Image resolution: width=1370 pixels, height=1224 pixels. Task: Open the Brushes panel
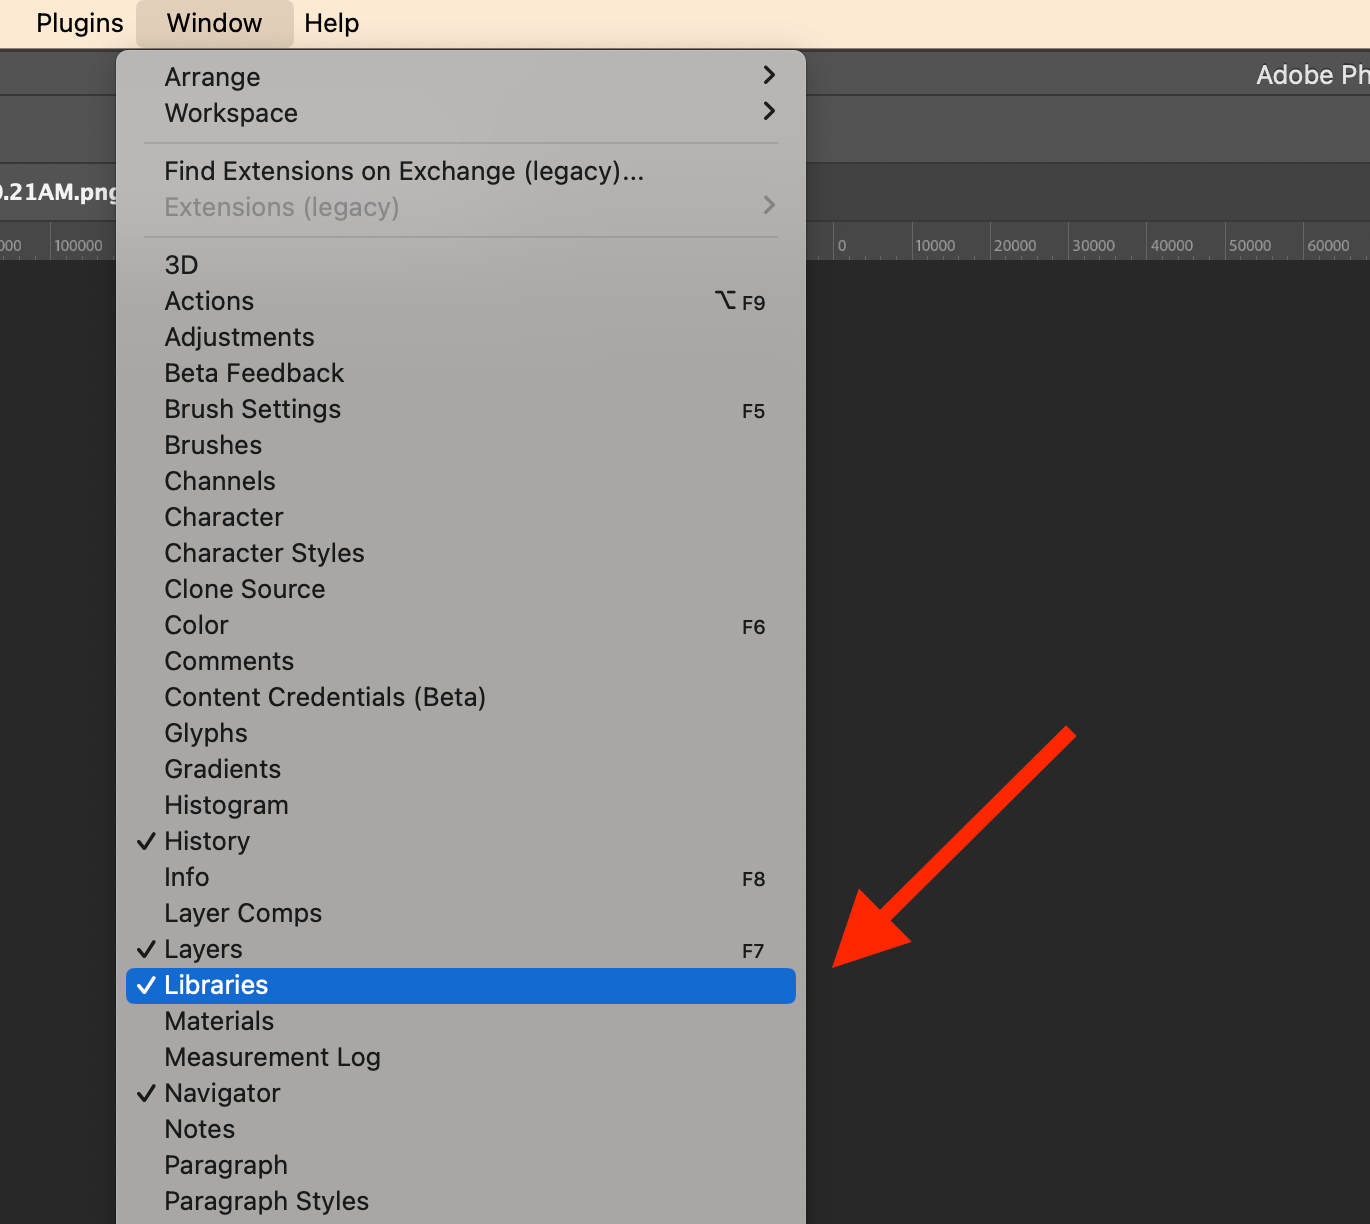click(x=461, y=445)
